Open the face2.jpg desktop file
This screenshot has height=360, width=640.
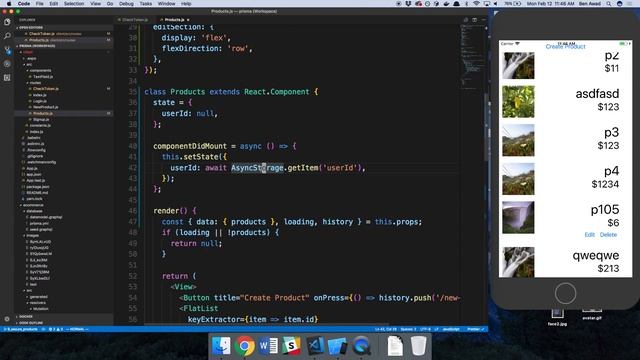557,317
